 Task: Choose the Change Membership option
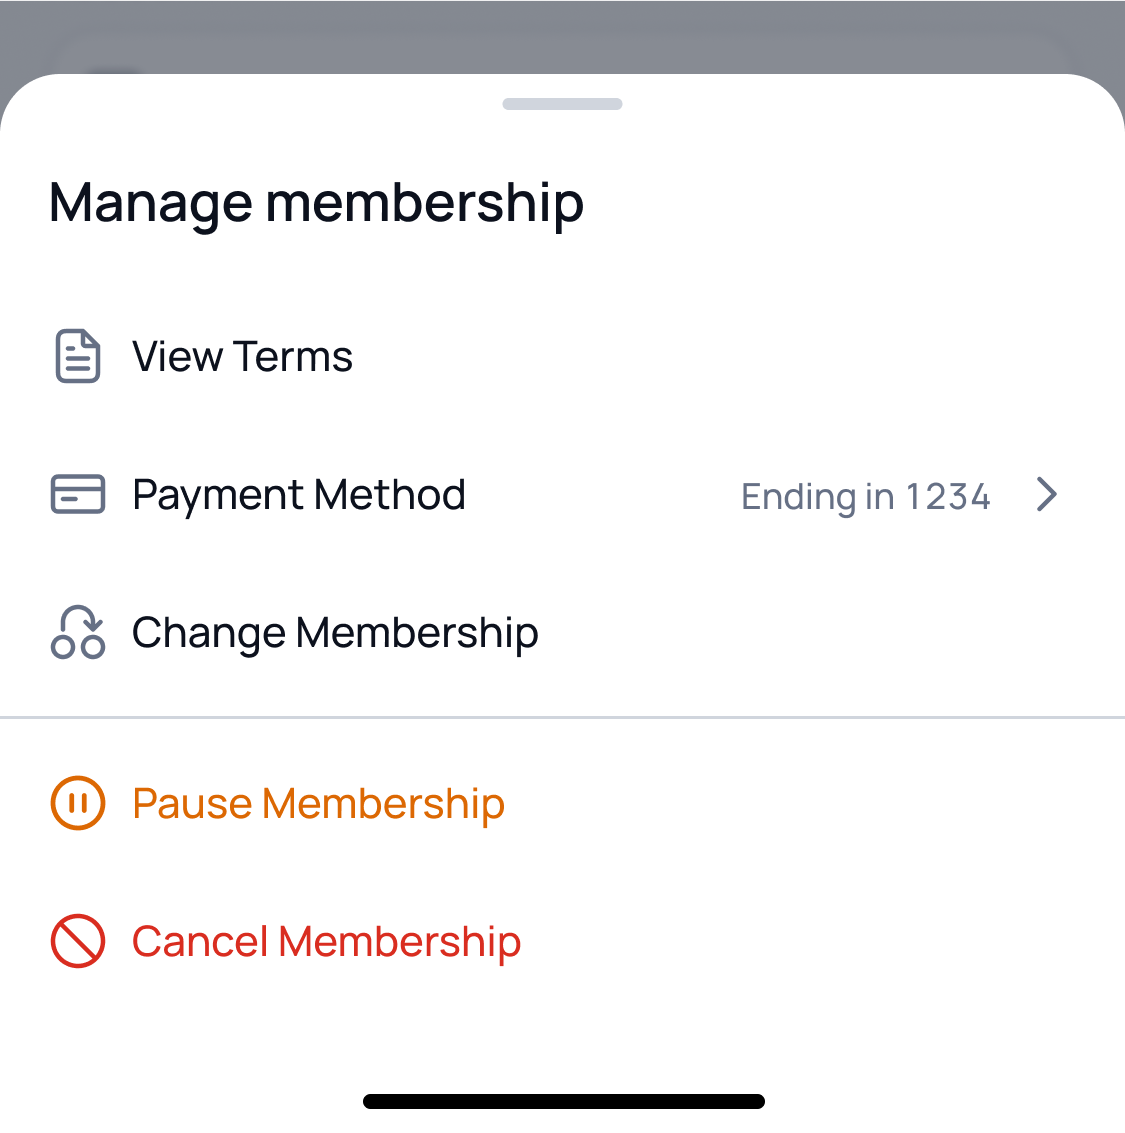click(x=335, y=633)
